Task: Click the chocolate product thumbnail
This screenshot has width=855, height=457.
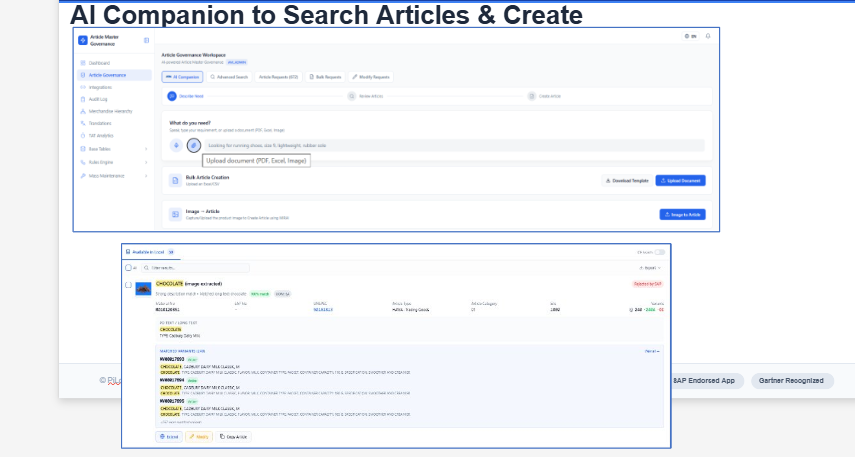Action: point(143,288)
